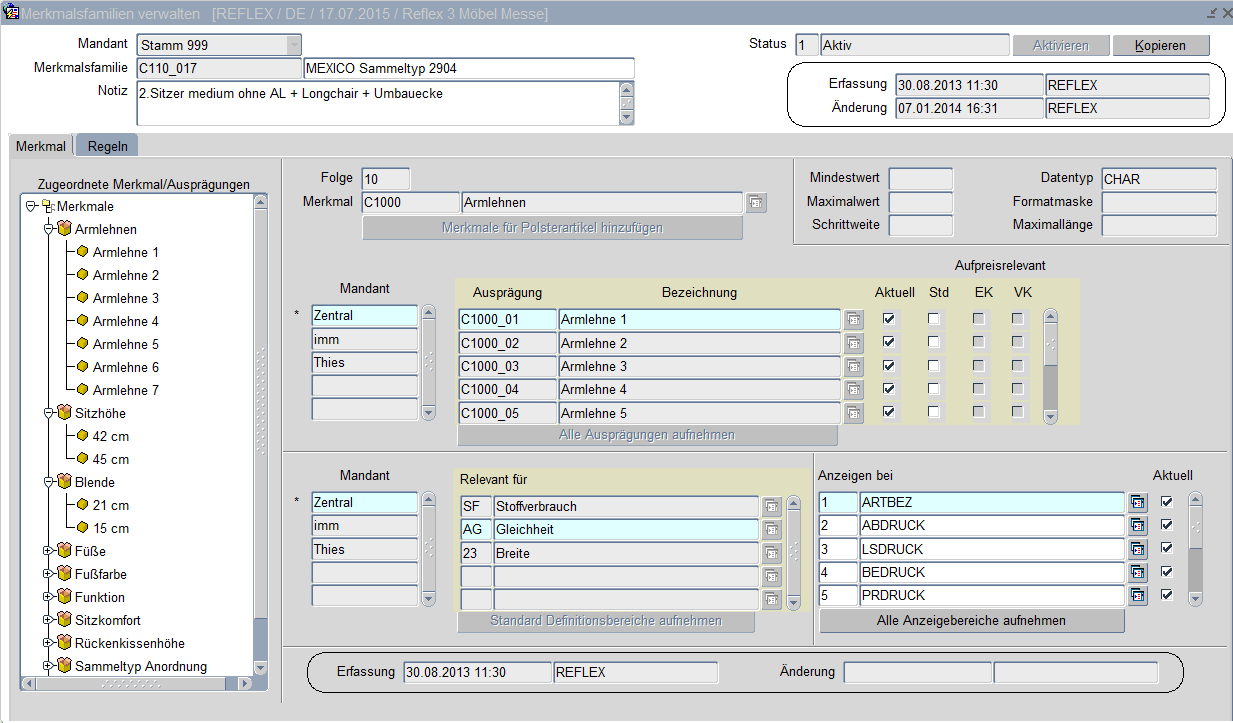1233x723 pixels.
Task: Collapse the Sitzhöhe tree node
Action: 48,413
